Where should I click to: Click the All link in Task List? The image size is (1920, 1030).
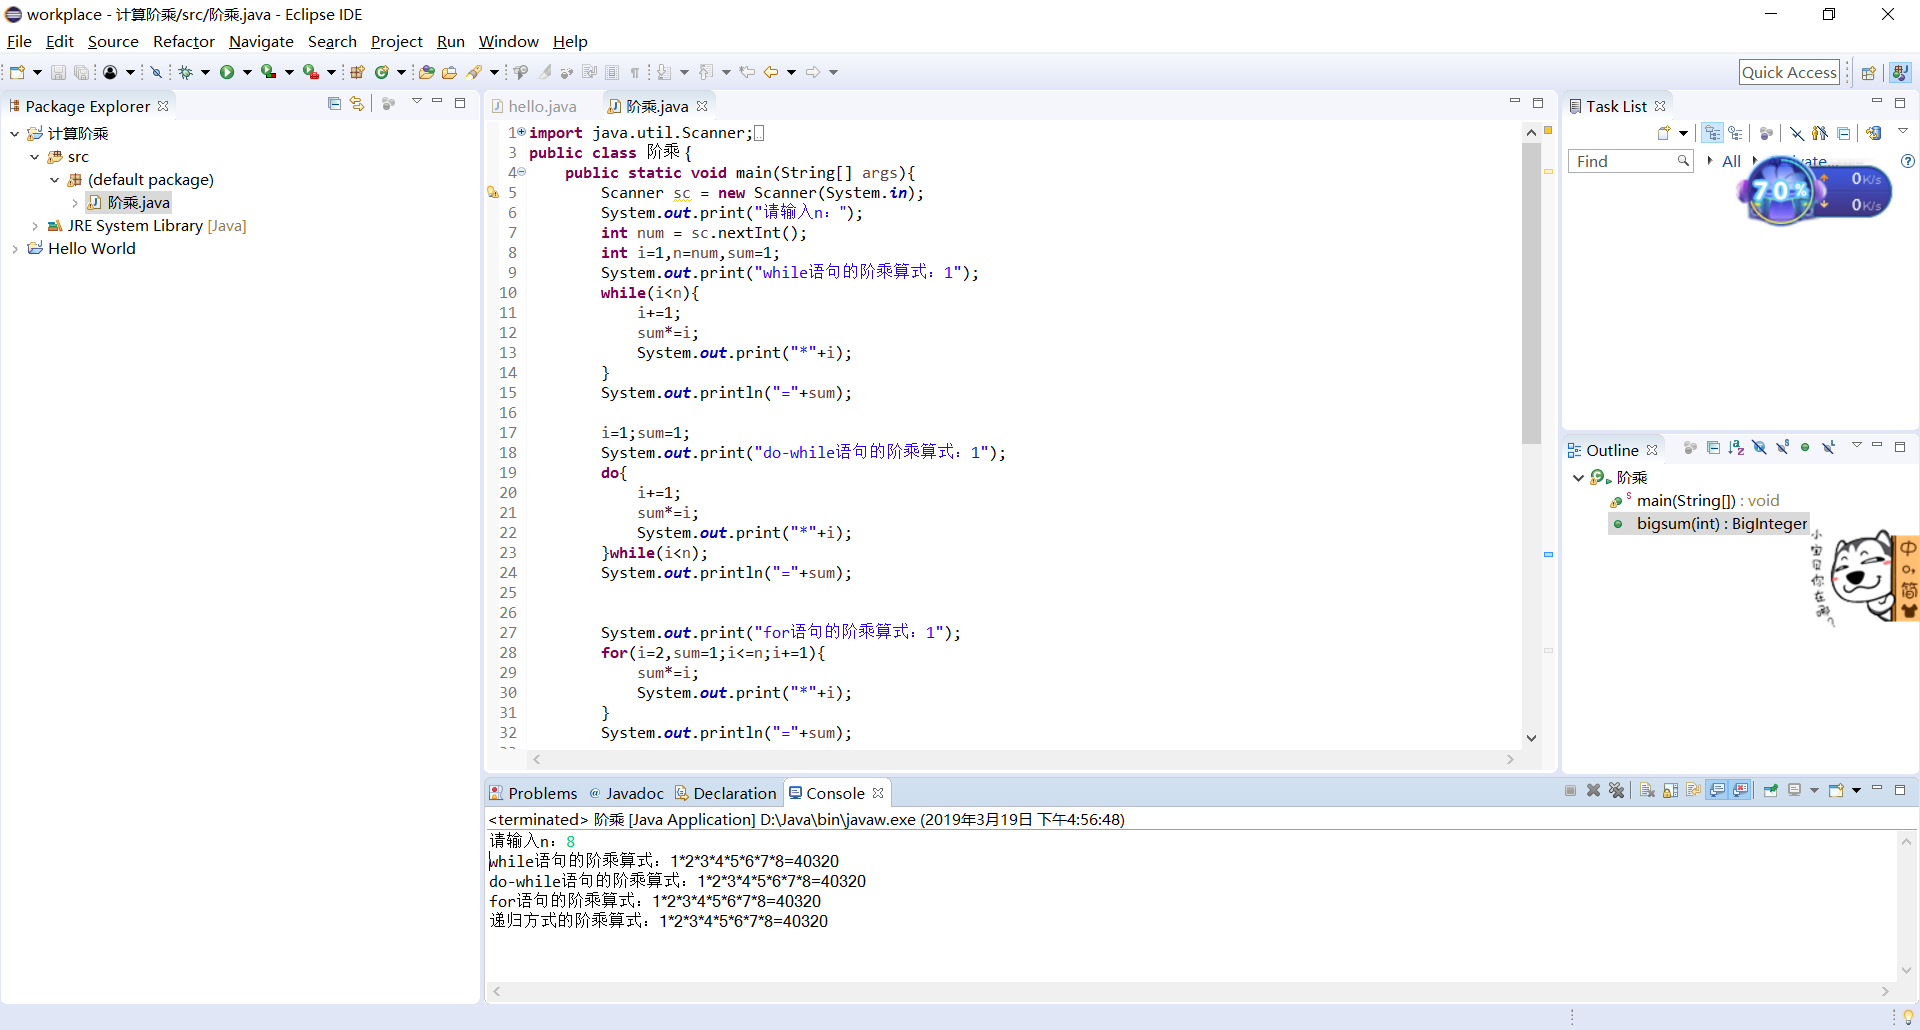[x=1731, y=161]
